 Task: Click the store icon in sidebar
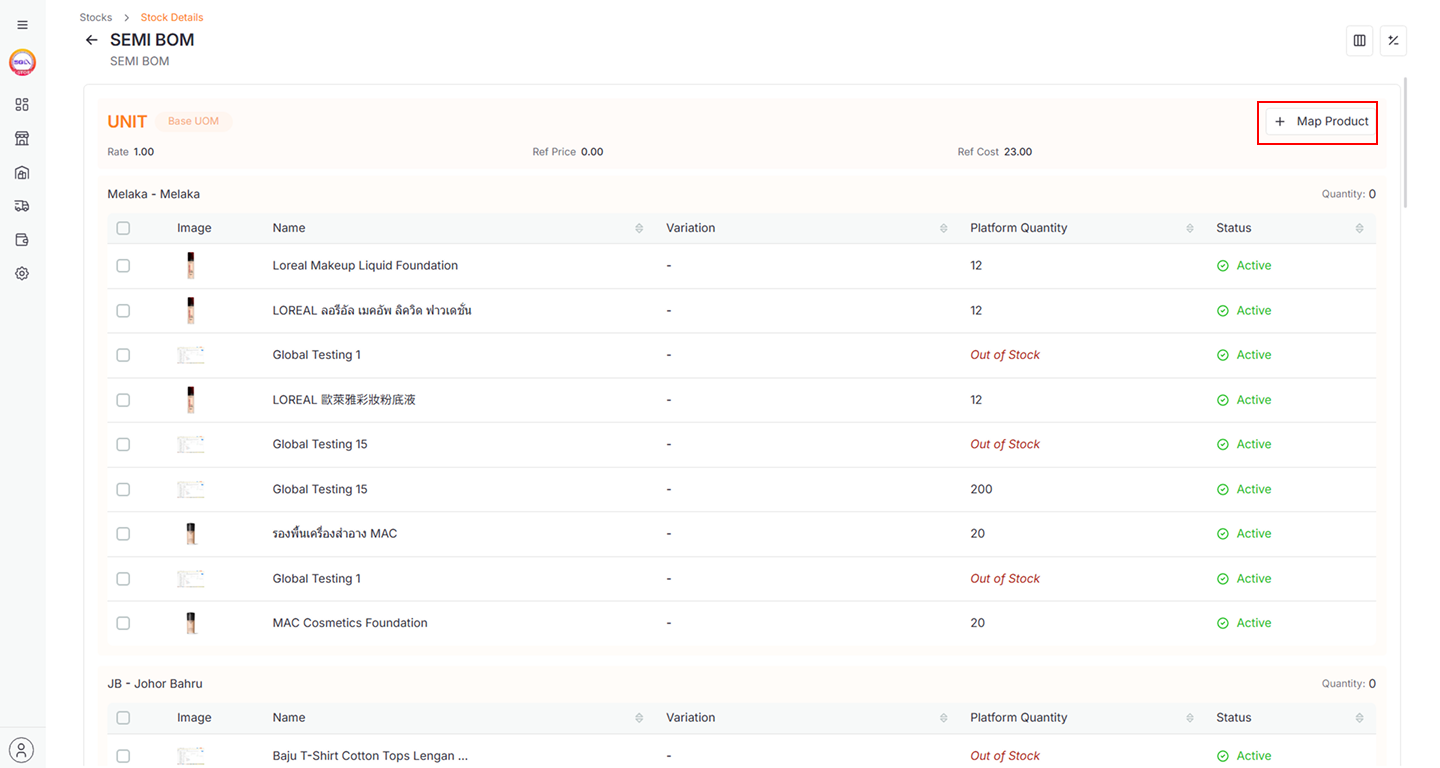[22, 138]
